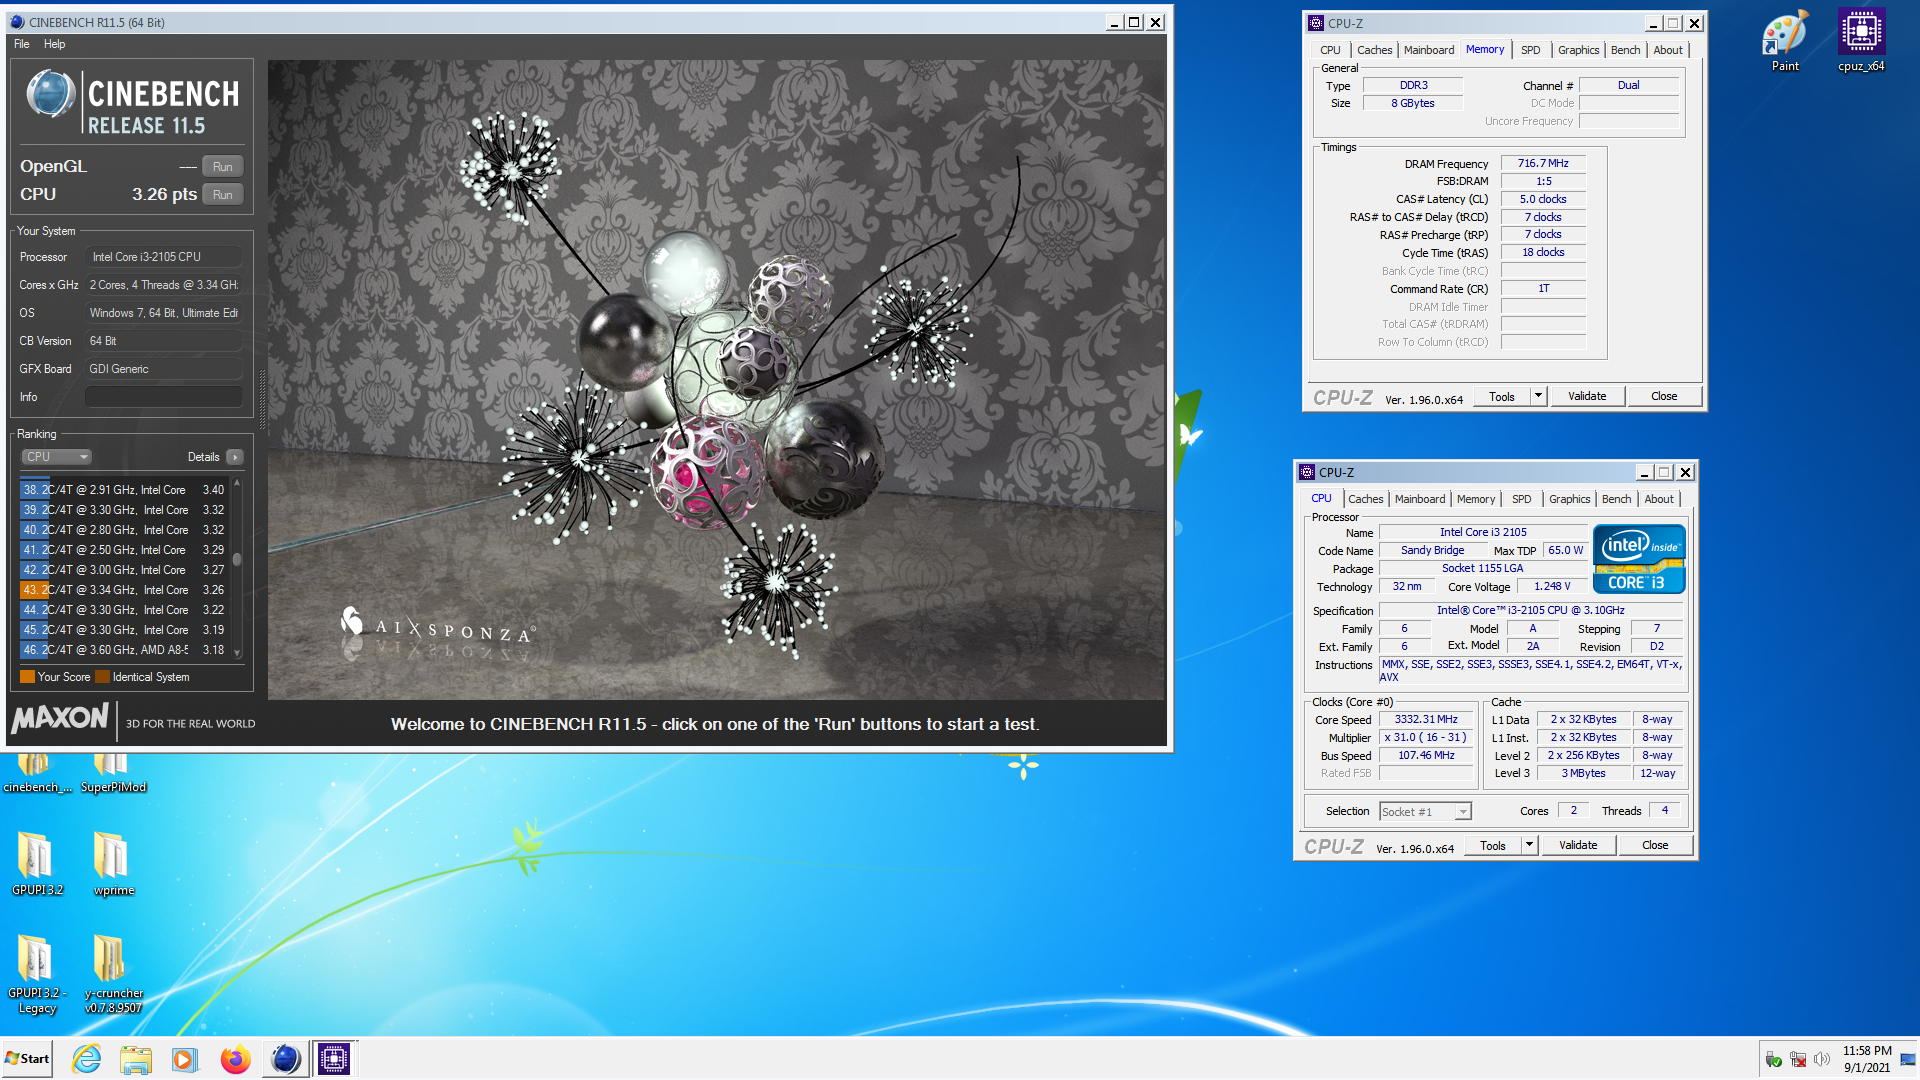Switch to Caches tab in Memory CPU-Z window

click(1374, 50)
